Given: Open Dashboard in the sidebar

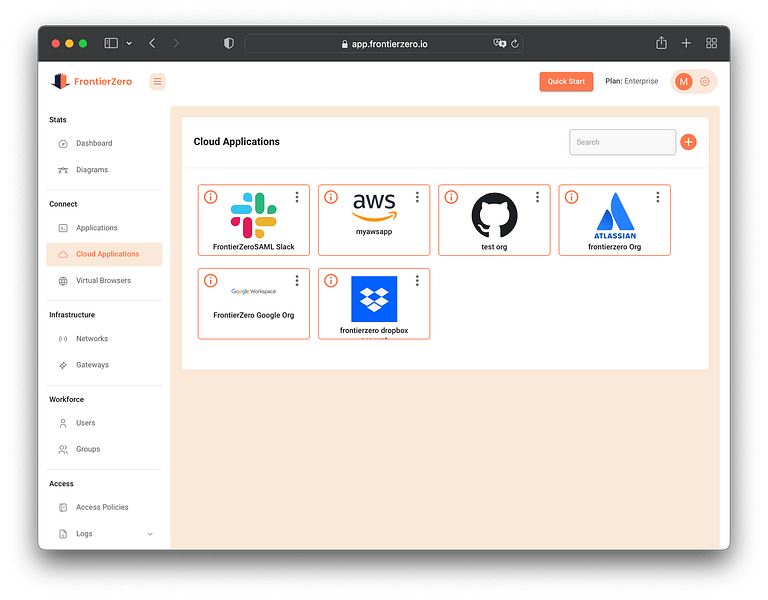Looking at the screenshot, I should click(x=104, y=144).
